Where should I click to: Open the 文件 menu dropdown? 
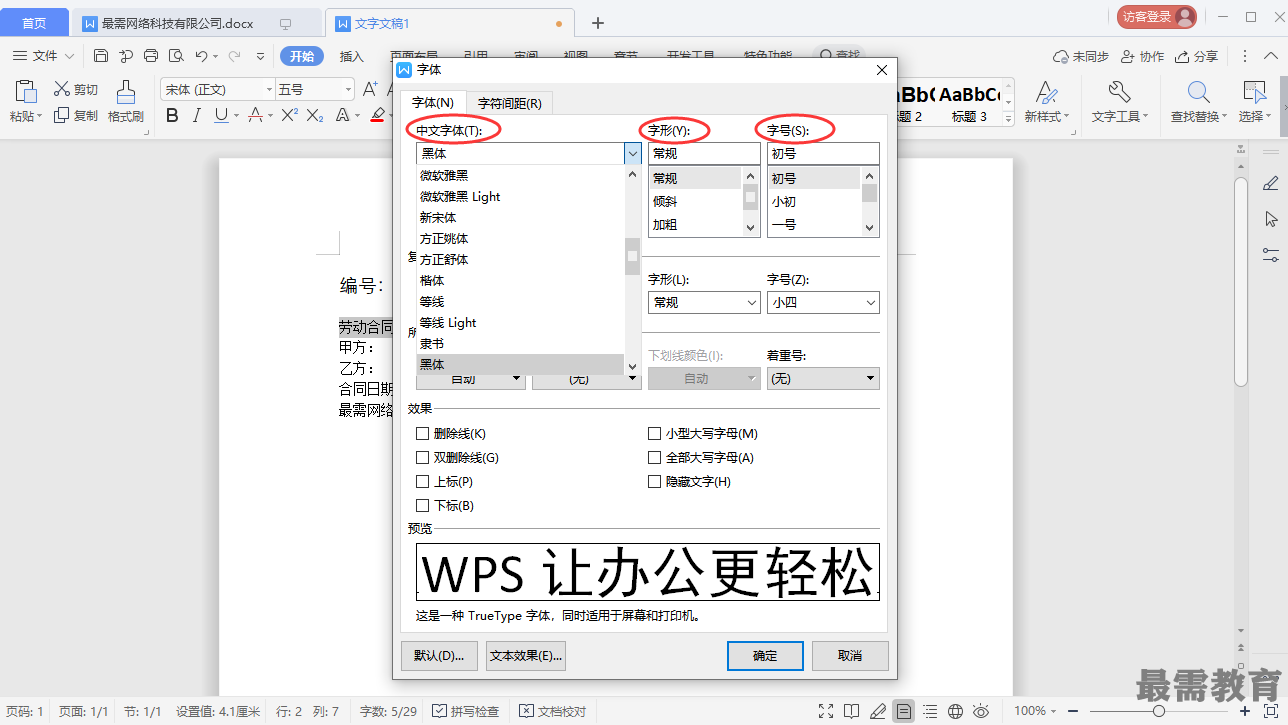coord(44,56)
